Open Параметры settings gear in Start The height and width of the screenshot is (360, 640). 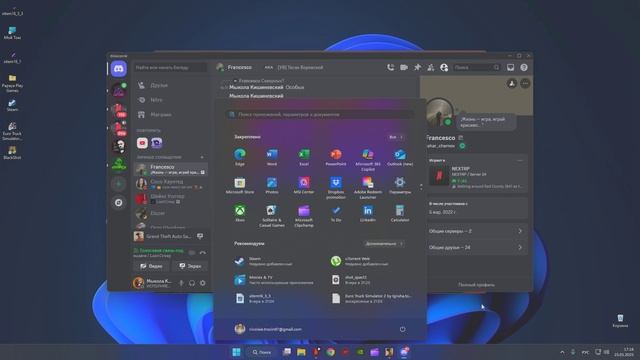[400, 185]
